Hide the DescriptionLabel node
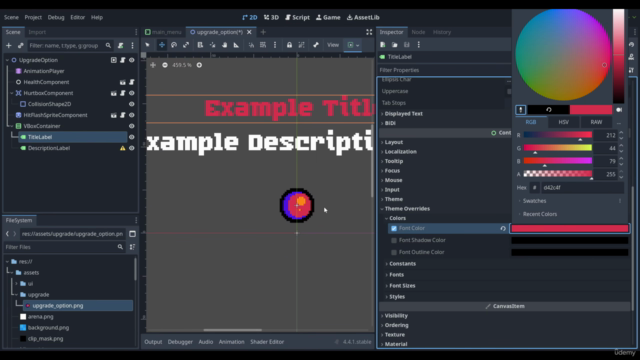This screenshot has width=640, height=360. click(131, 148)
